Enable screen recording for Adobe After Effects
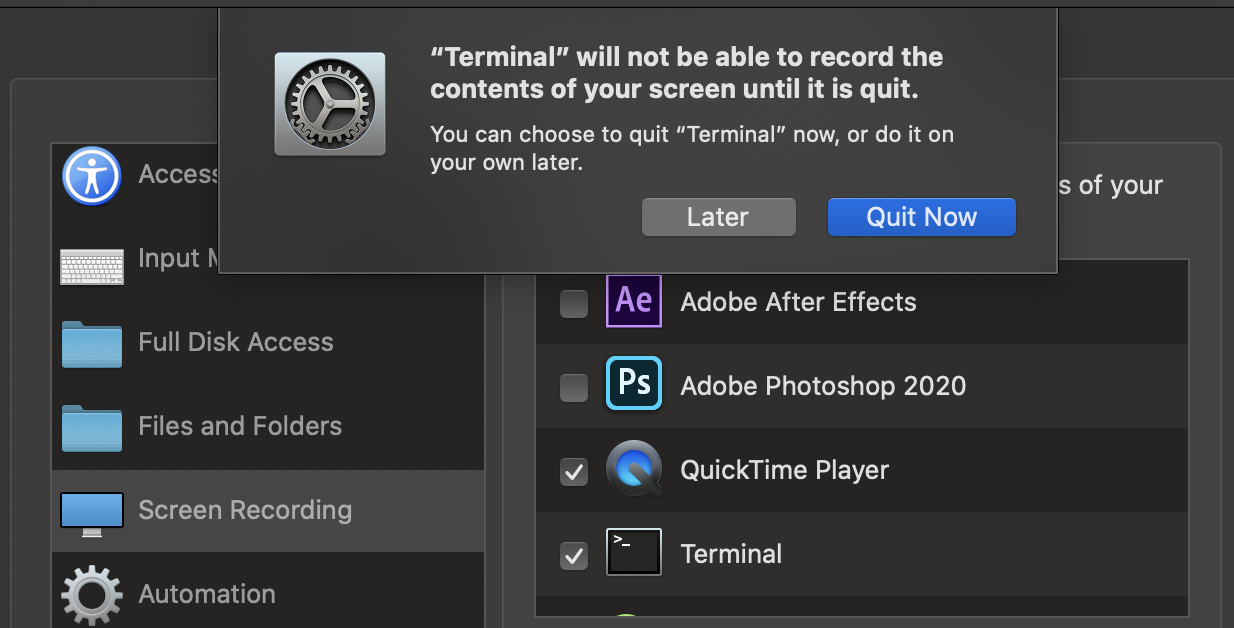The width and height of the screenshot is (1234, 628). click(x=574, y=303)
